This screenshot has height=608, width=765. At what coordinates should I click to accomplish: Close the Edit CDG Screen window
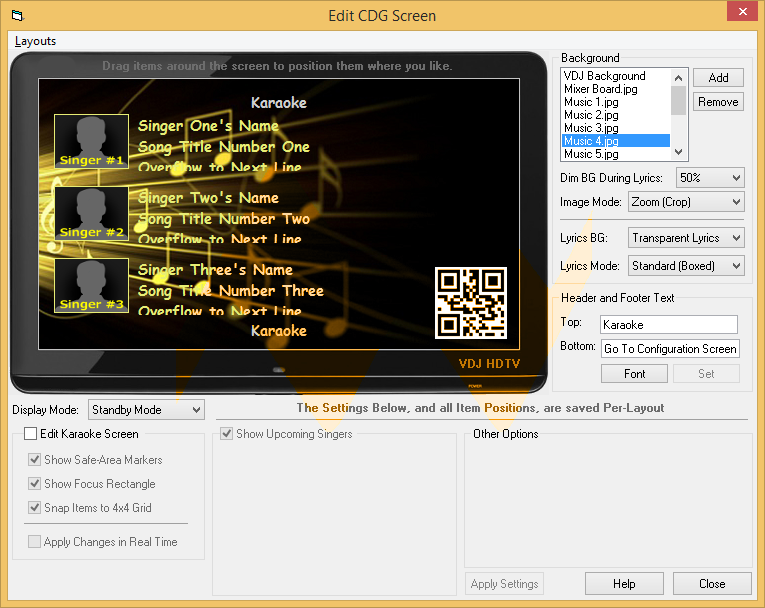pos(742,11)
